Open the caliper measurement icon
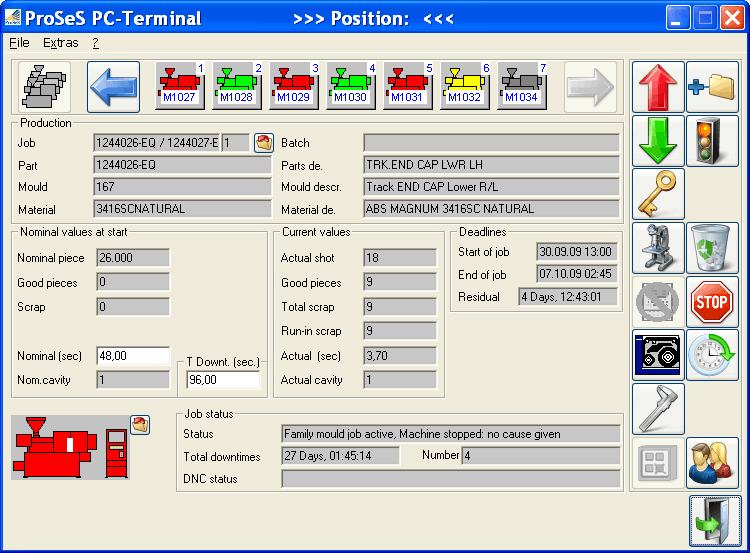This screenshot has width=750, height=553. (x=658, y=409)
